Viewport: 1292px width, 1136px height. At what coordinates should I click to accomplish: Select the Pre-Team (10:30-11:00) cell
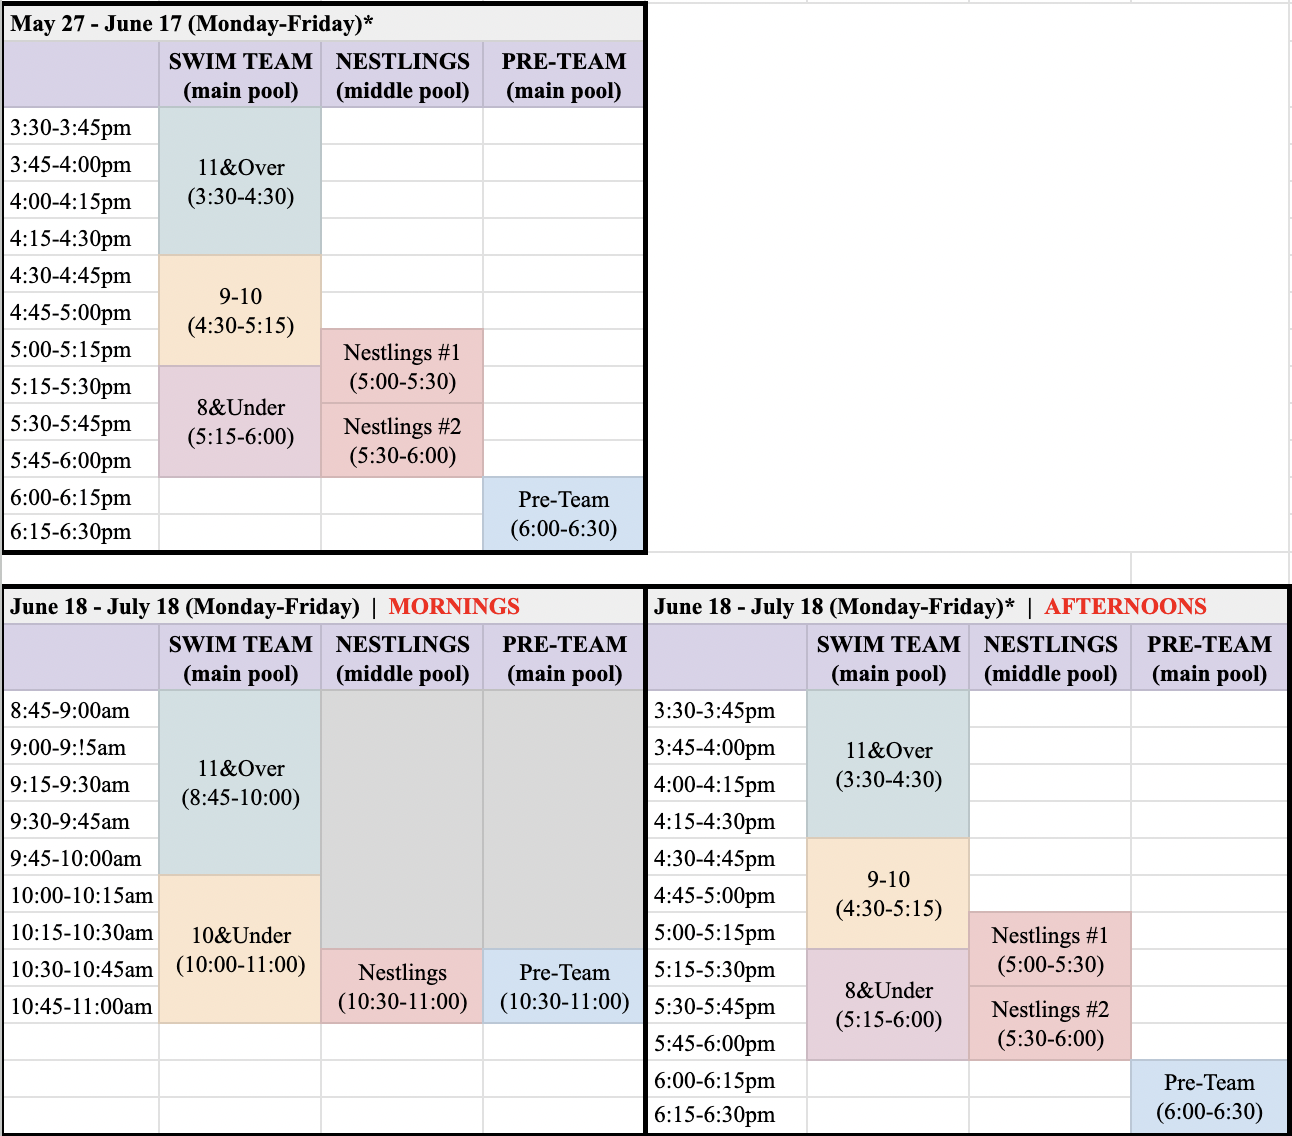click(x=564, y=987)
